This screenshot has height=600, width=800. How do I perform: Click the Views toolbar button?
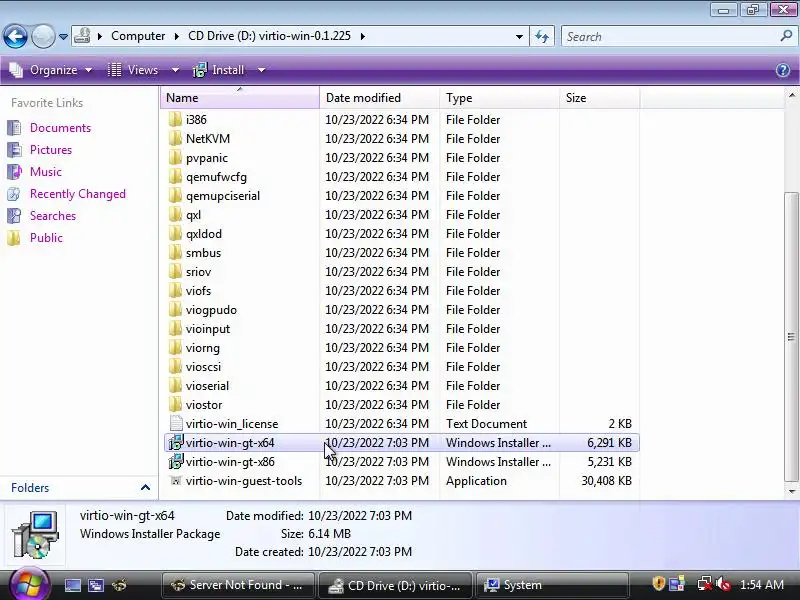[134, 70]
